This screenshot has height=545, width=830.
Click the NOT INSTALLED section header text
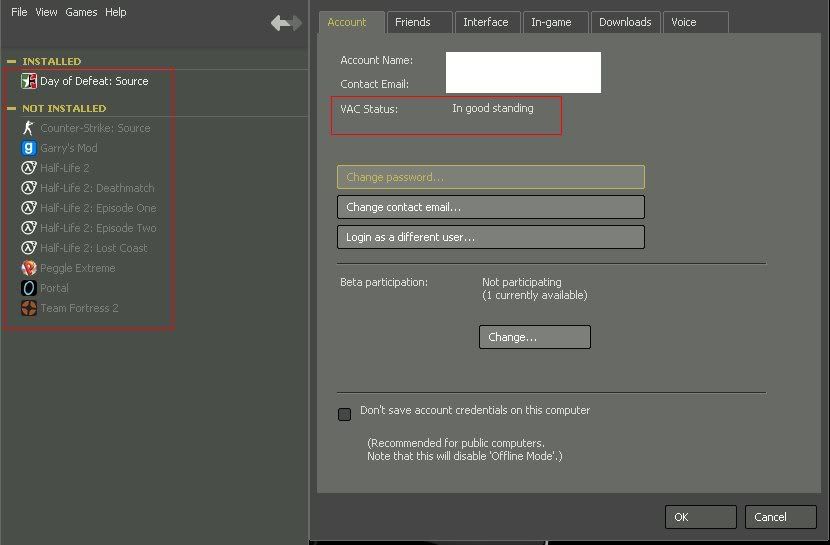[x=64, y=108]
